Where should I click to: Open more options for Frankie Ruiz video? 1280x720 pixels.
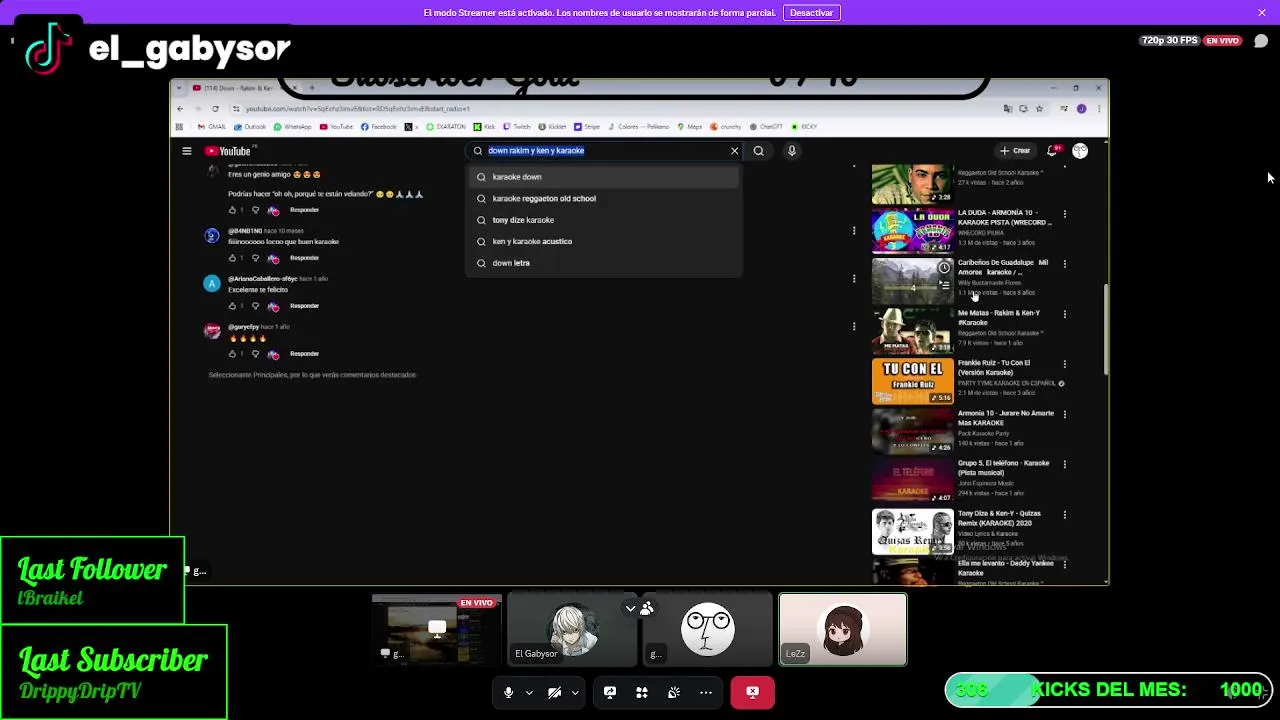click(1065, 364)
